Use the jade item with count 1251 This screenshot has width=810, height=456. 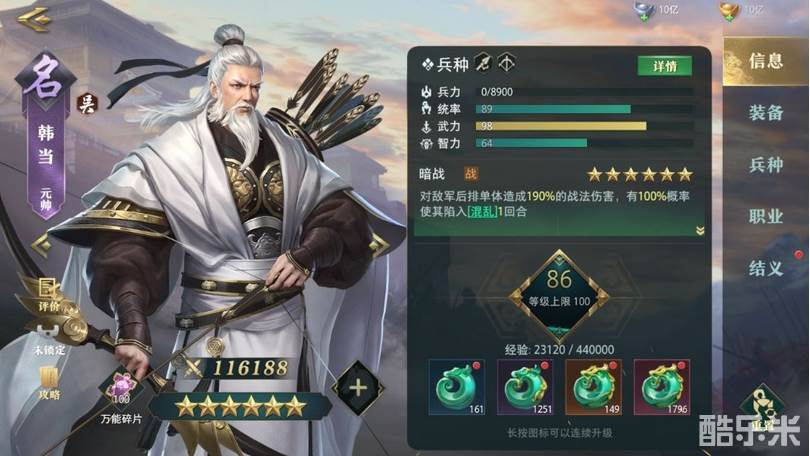(x=525, y=387)
